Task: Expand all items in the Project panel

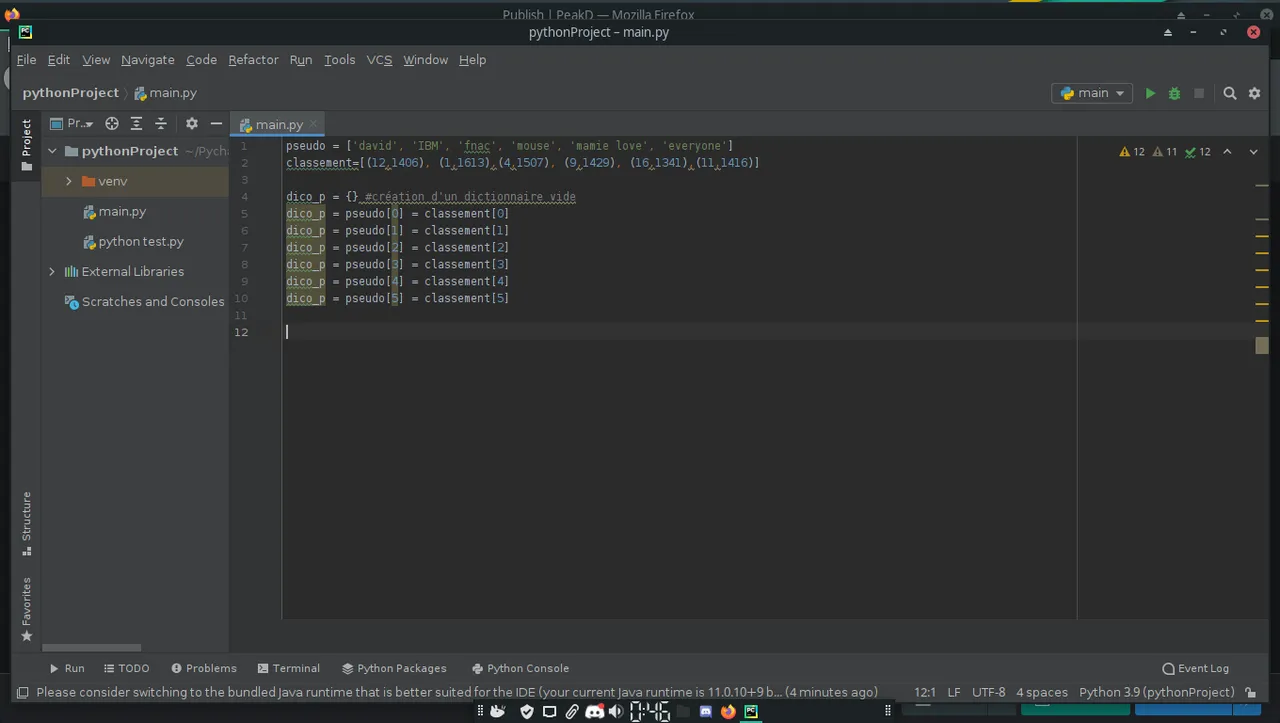Action: click(136, 123)
